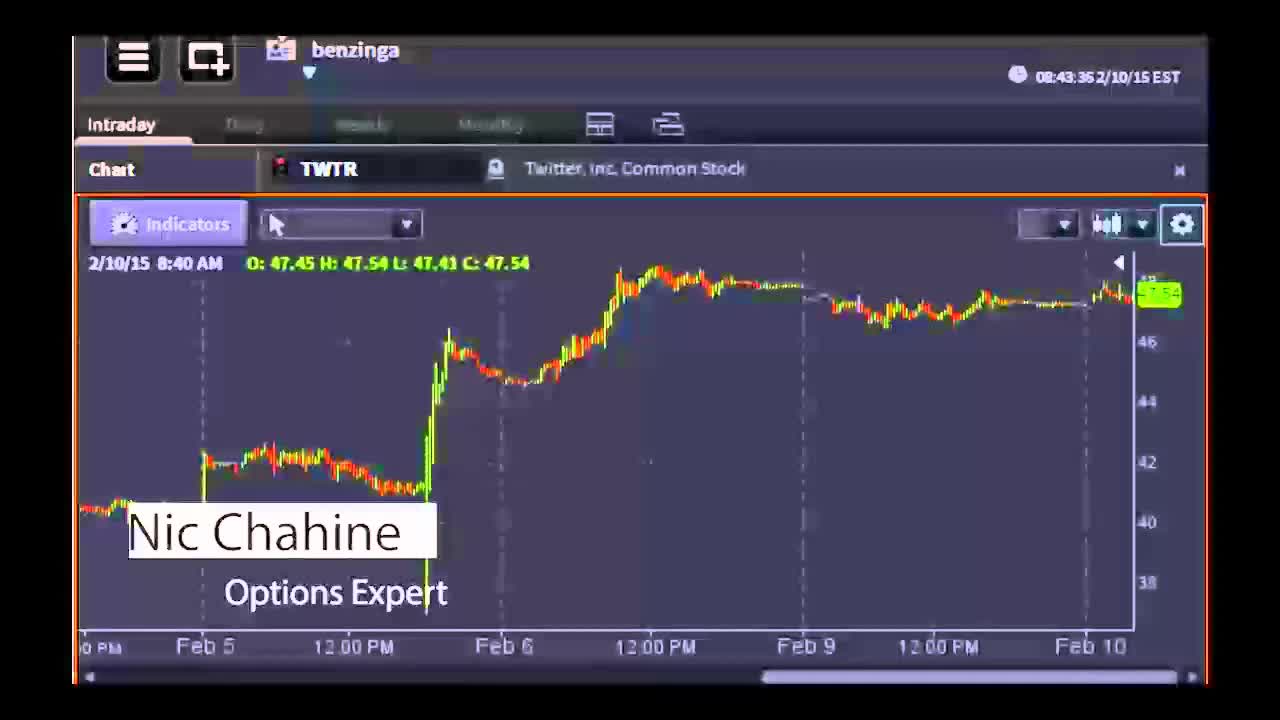Close the Chart panel
The image size is (1280, 720).
click(x=1179, y=171)
